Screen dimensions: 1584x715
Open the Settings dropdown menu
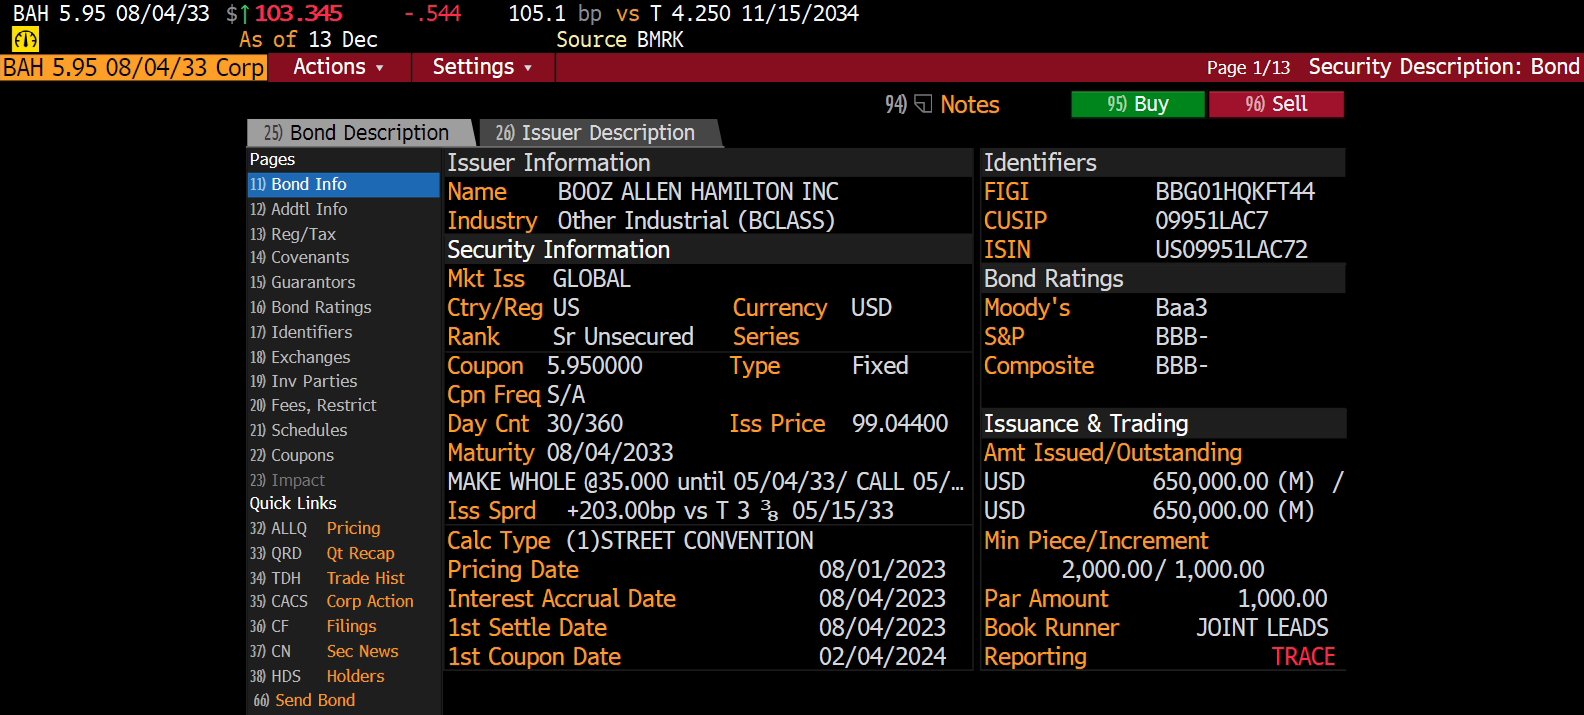tap(482, 67)
